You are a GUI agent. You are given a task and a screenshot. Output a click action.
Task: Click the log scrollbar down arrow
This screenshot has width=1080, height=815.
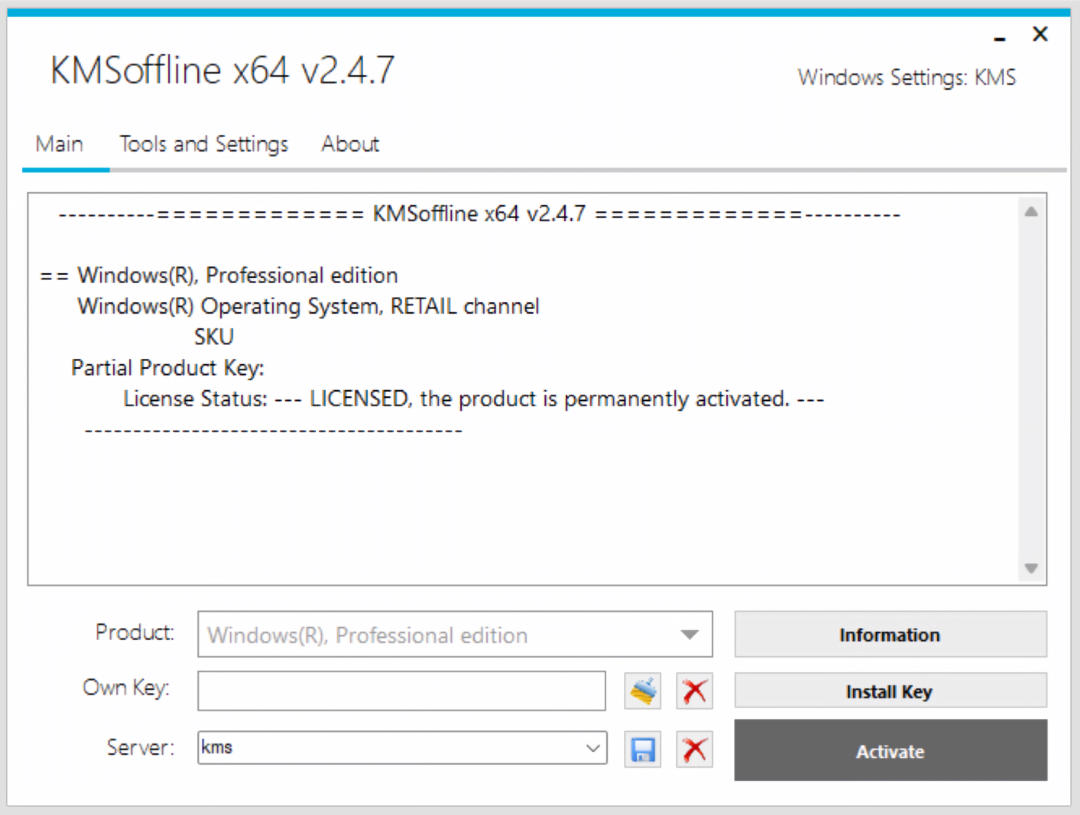pyautogui.click(x=1031, y=568)
